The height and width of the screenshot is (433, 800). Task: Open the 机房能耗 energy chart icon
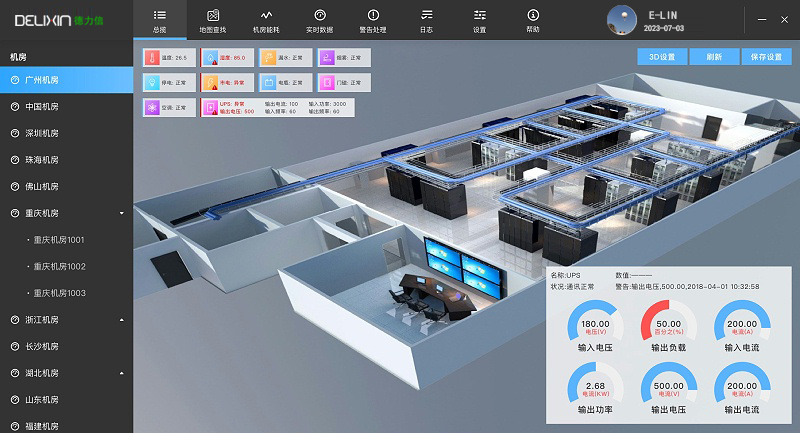click(x=266, y=15)
